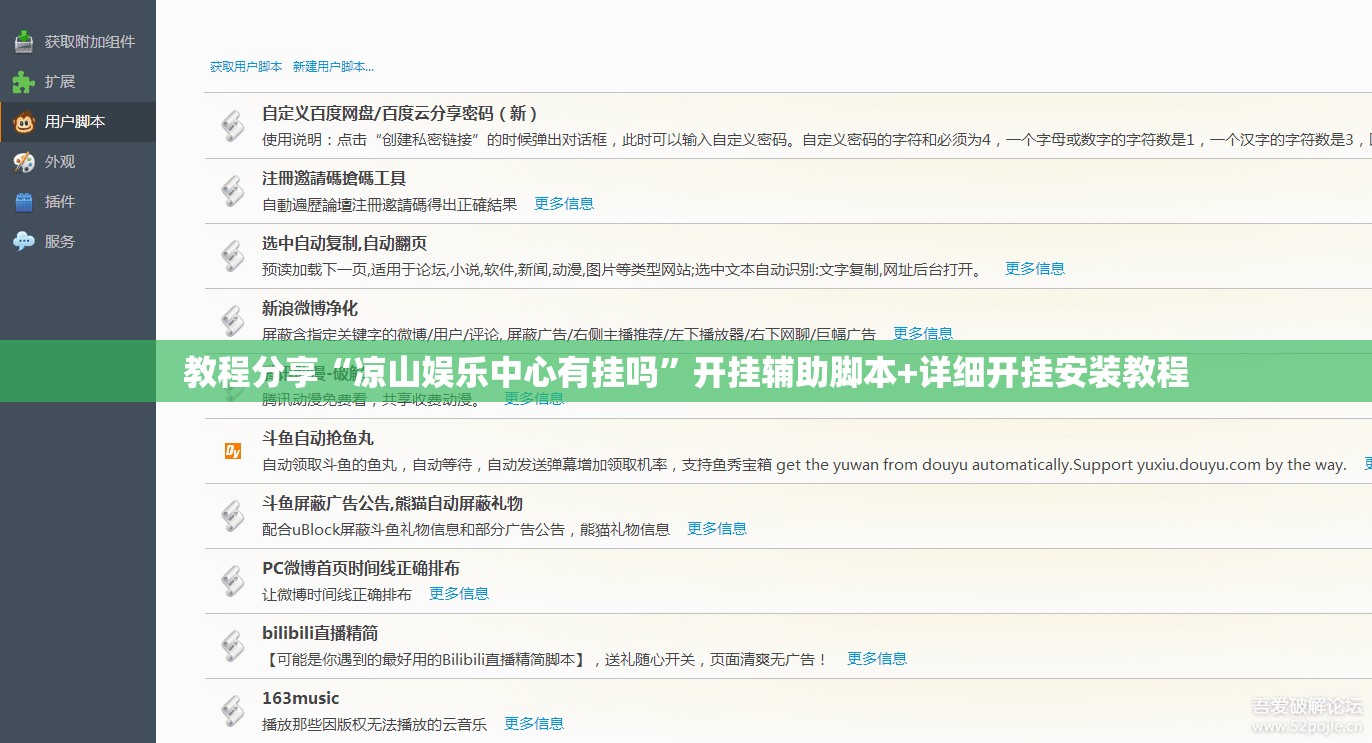This screenshot has width=1372, height=743.
Task: Click the paint palette icon for 外观
Action: click(x=24, y=162)
